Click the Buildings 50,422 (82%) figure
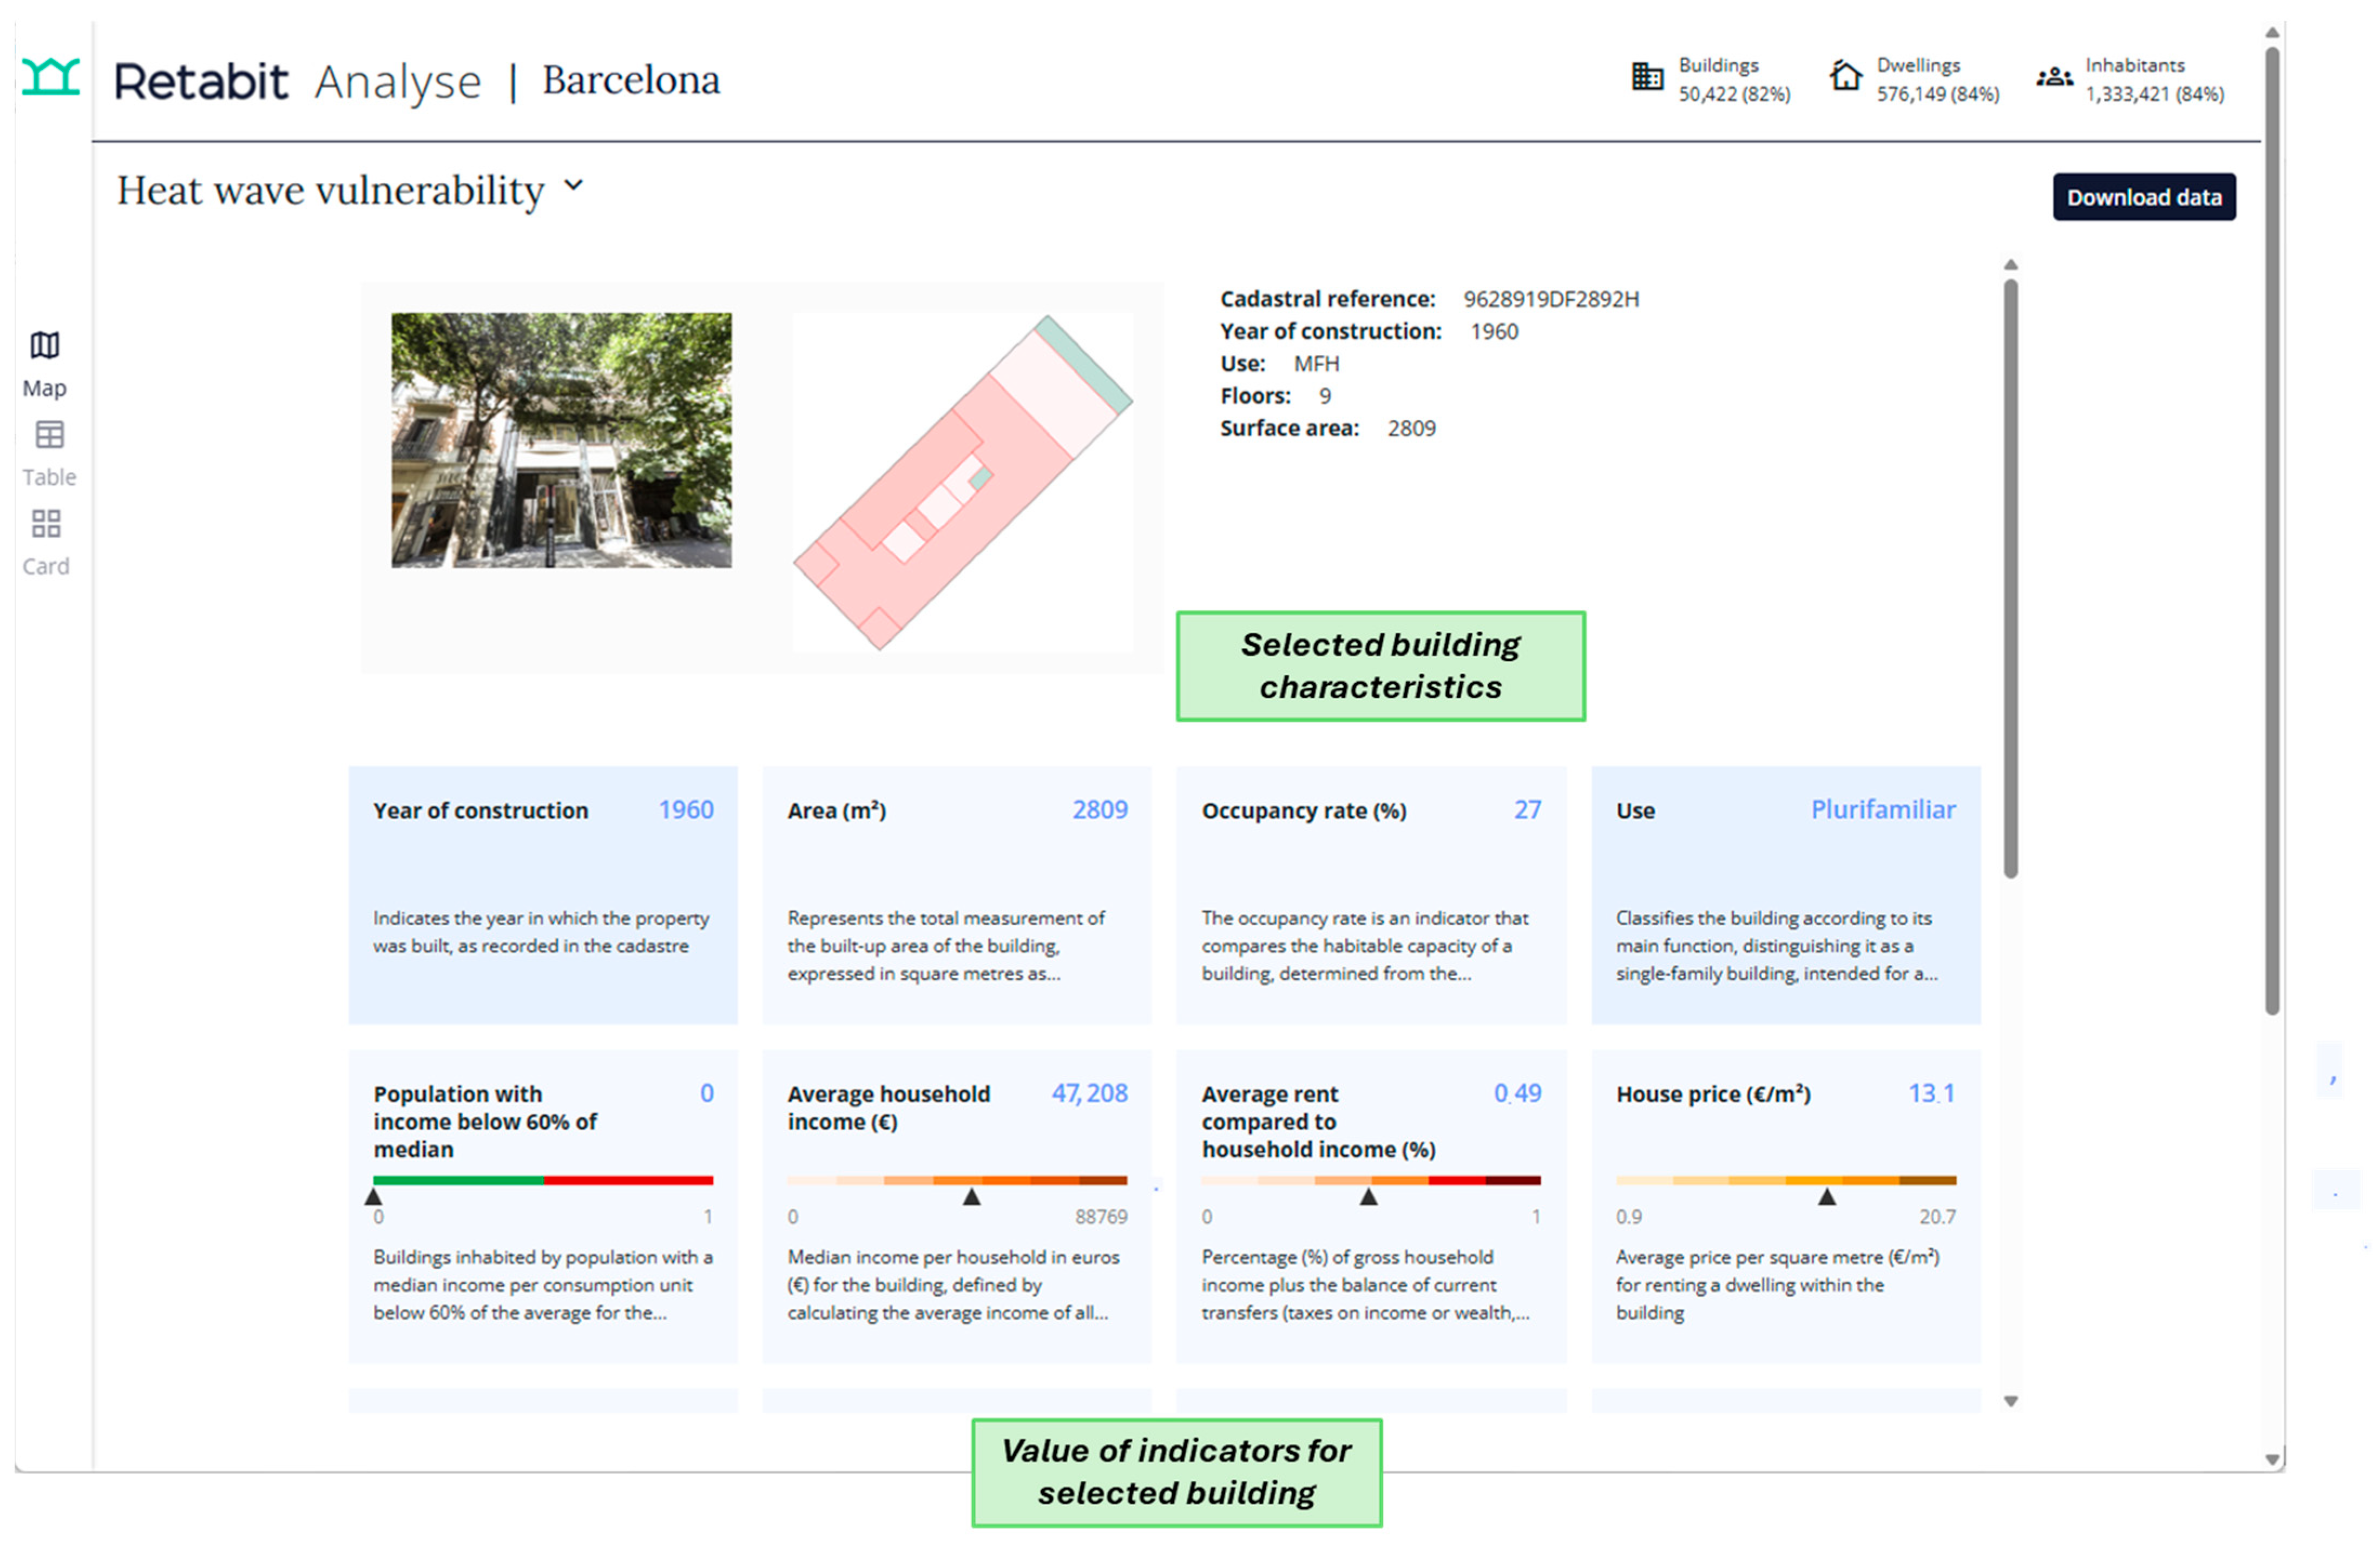2380x1543 pixels. (1734, 94)
